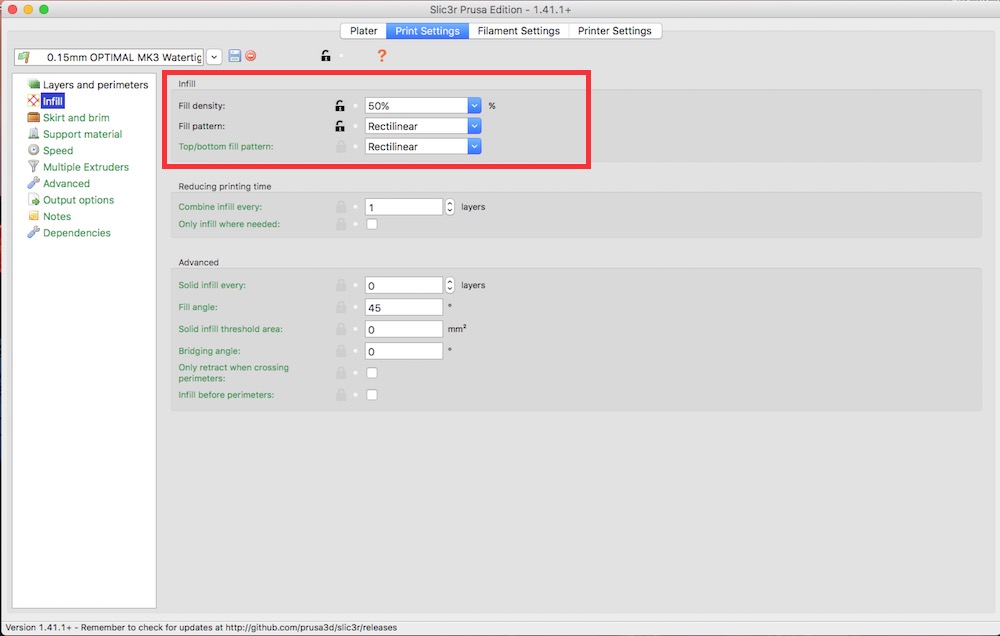Open Advanced settings page
Image resolution: width=1000 pixels, height=636 pixels.
coord(66,184)
